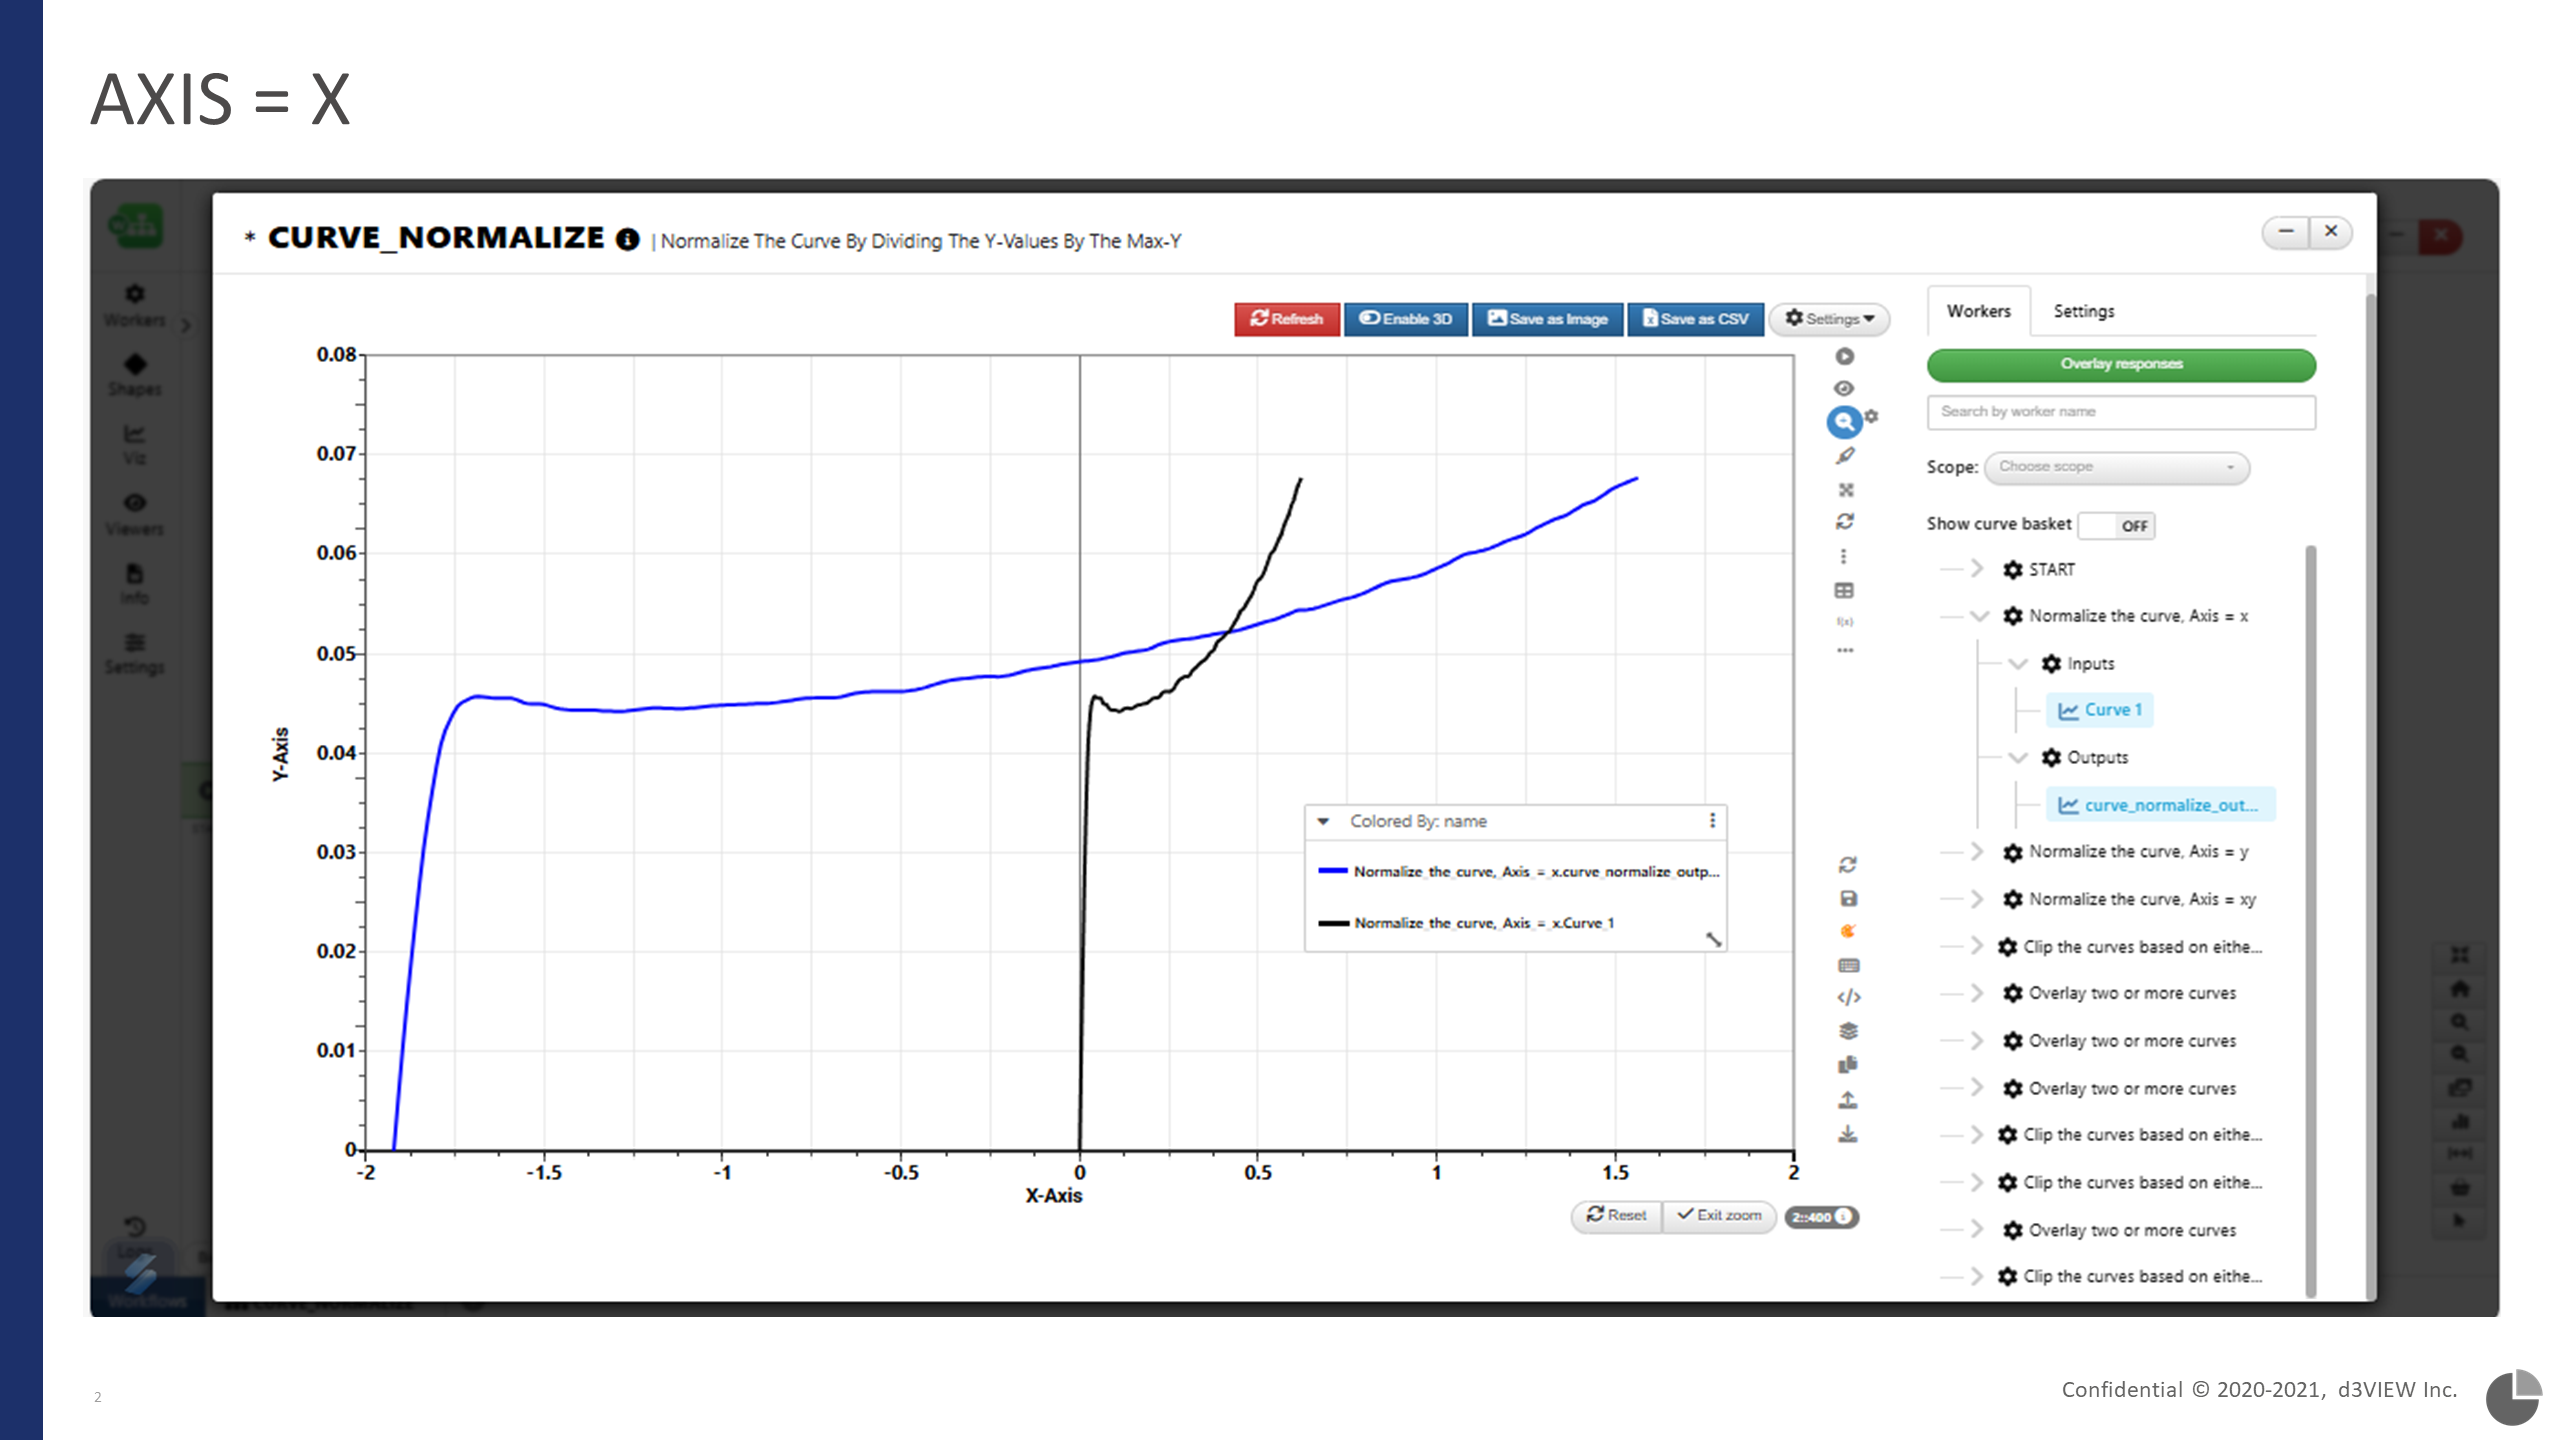Viewport: 2560px width, 1440px height.
Task: Open the code brackets icon
Action: 1848,997
